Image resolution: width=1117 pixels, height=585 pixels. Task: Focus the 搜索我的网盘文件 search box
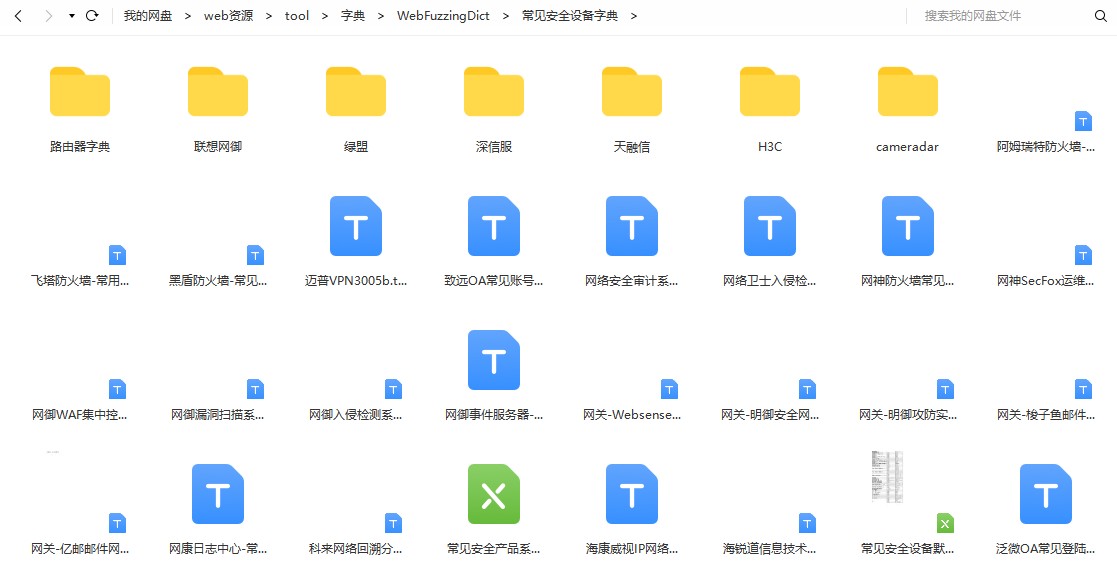tap(1004, 16)
